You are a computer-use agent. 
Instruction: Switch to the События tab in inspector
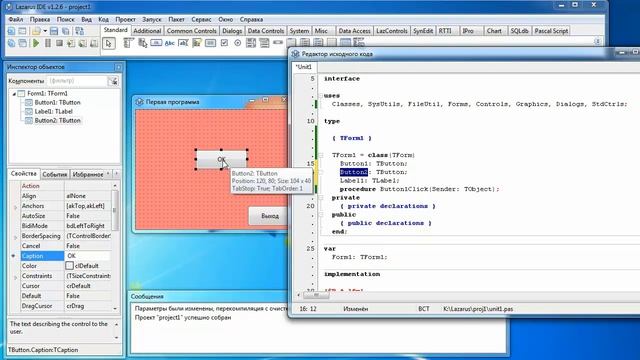tap(55, 174)
